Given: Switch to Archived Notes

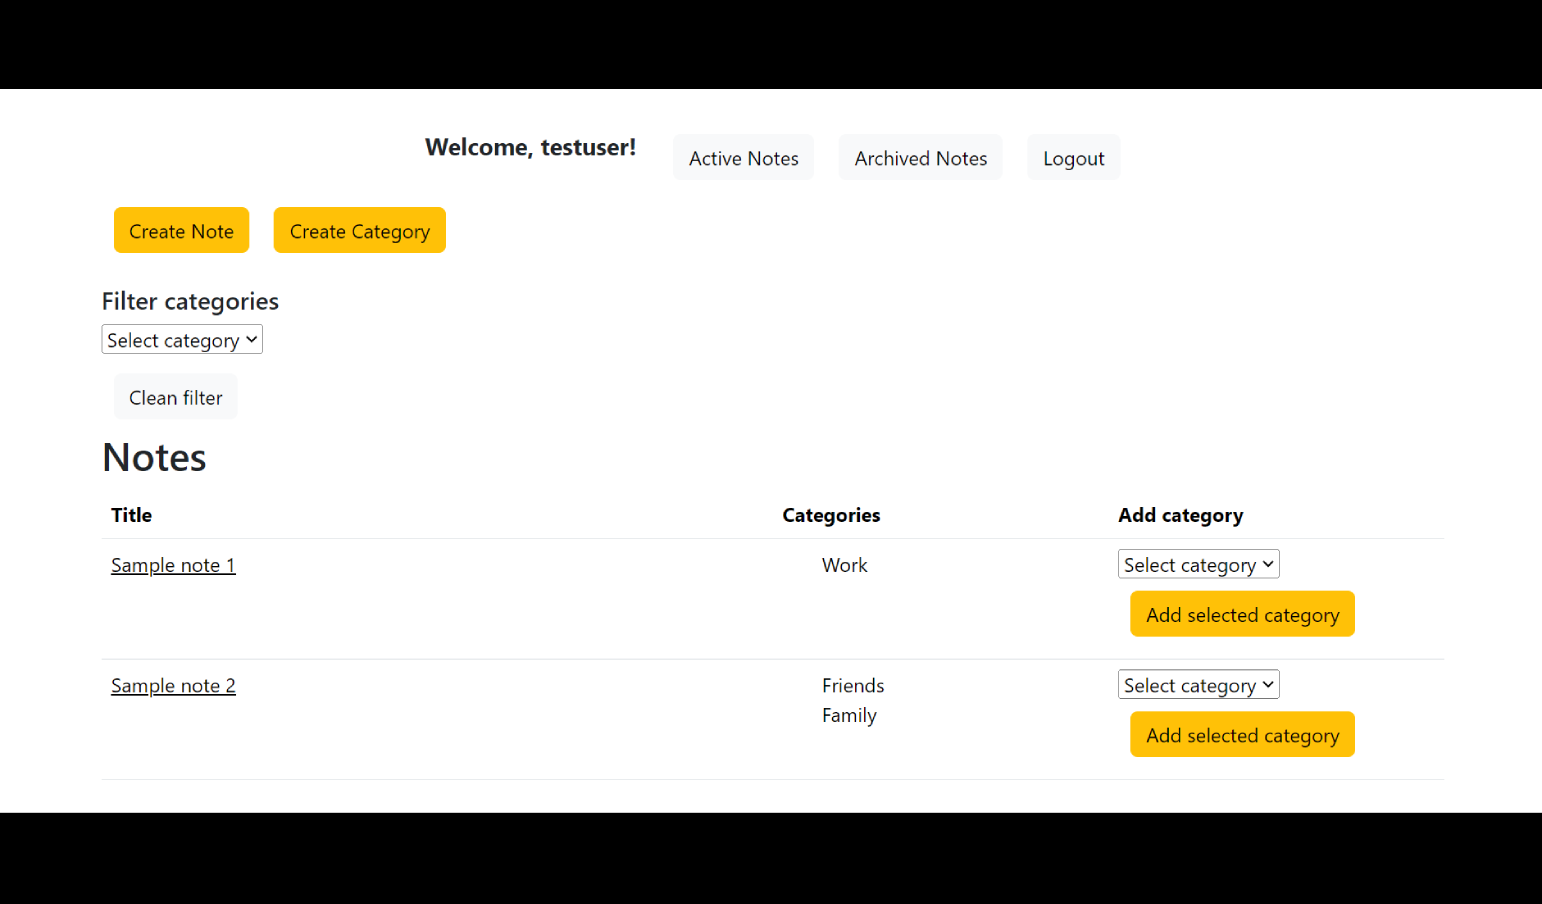Looking at the screenshot, I should point(920,158).
